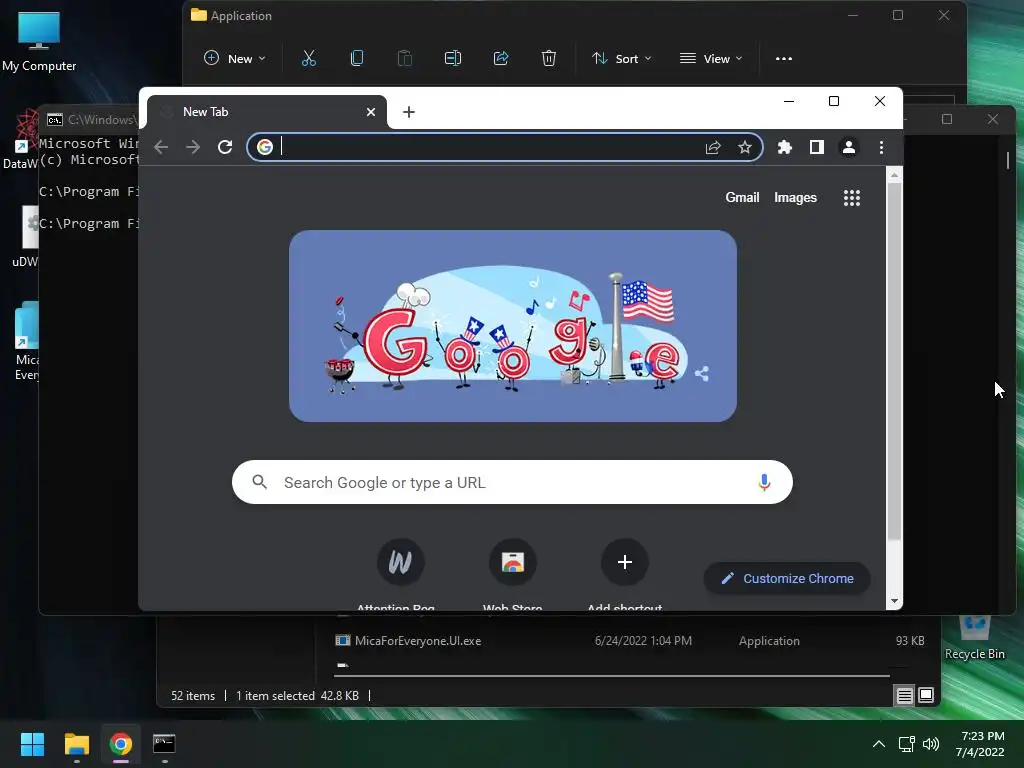Open the volume speaker tray icon
This screenshot has width=1024, height=768.
(931, 744)
